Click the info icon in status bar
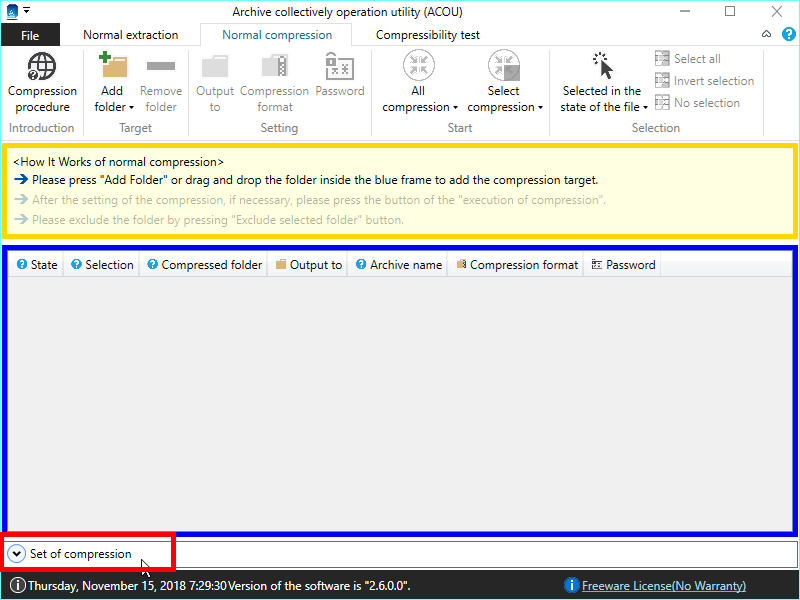 [x=18, y=586]
